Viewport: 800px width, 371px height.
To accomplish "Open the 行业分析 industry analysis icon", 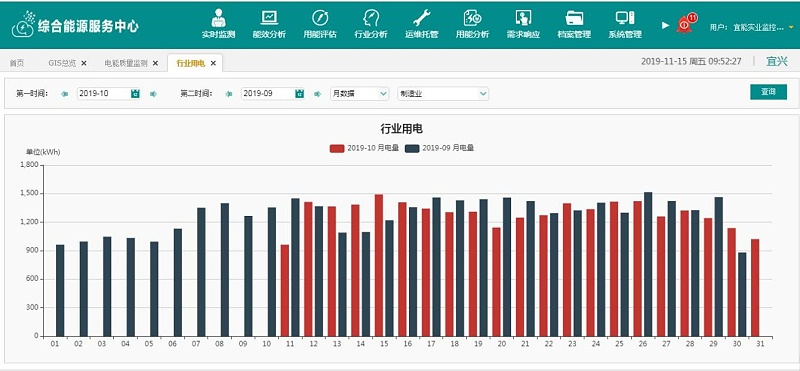I will click(371, 18).
